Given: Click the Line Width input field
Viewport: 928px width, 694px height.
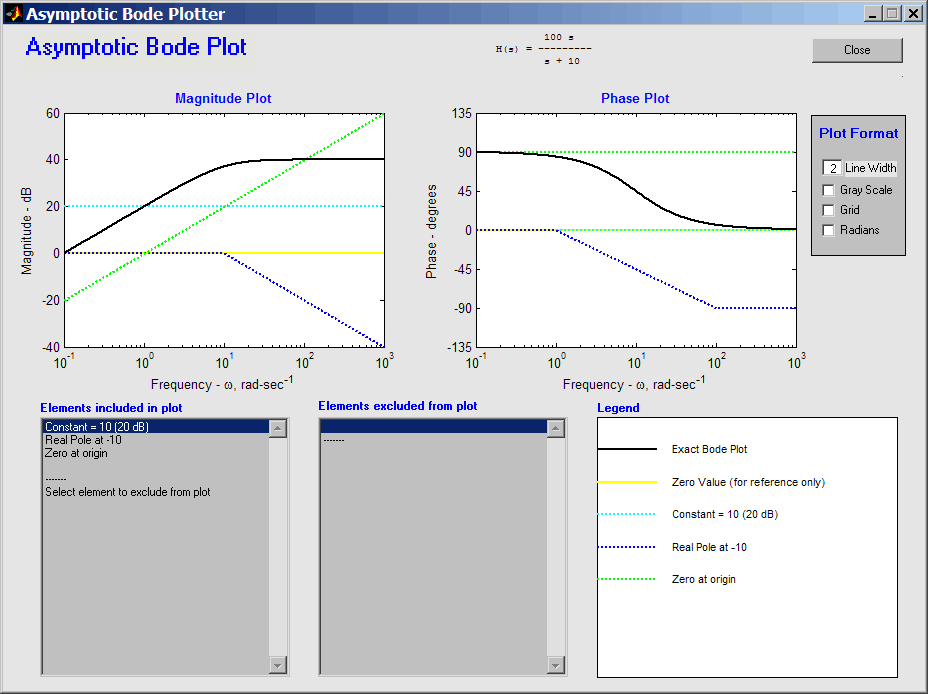Looking at the screenshot, I should (x=832, y=168).
